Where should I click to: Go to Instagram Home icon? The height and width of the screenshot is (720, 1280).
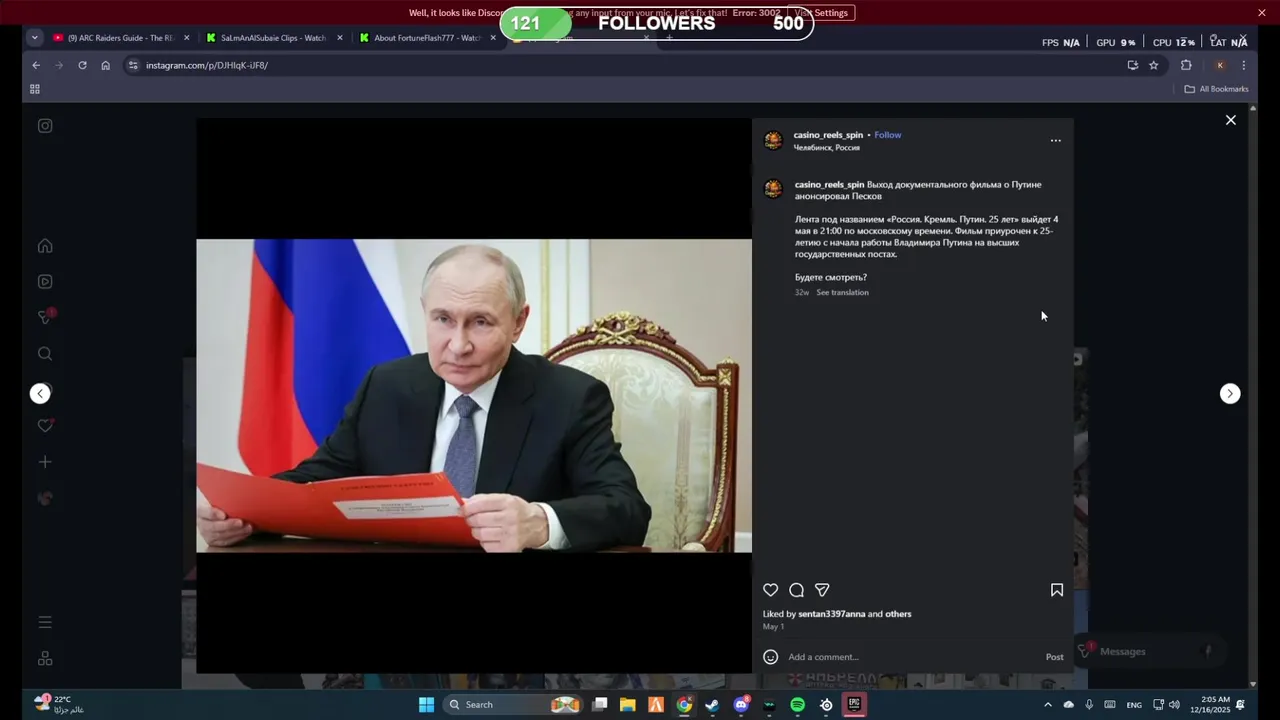point(45,246)
